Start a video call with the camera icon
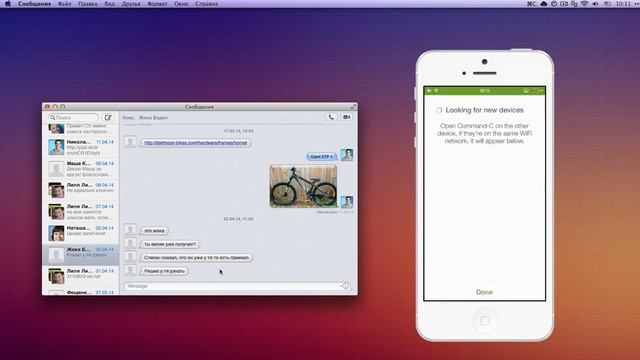The image size is (640, 360). tap(347, 117)
